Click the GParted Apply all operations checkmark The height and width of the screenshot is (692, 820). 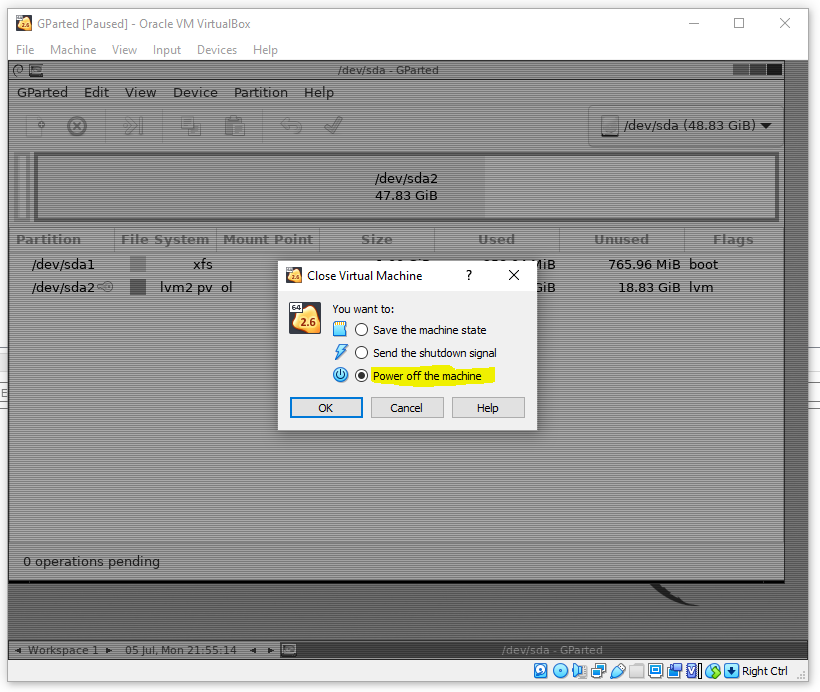click(x=333, y=125)
